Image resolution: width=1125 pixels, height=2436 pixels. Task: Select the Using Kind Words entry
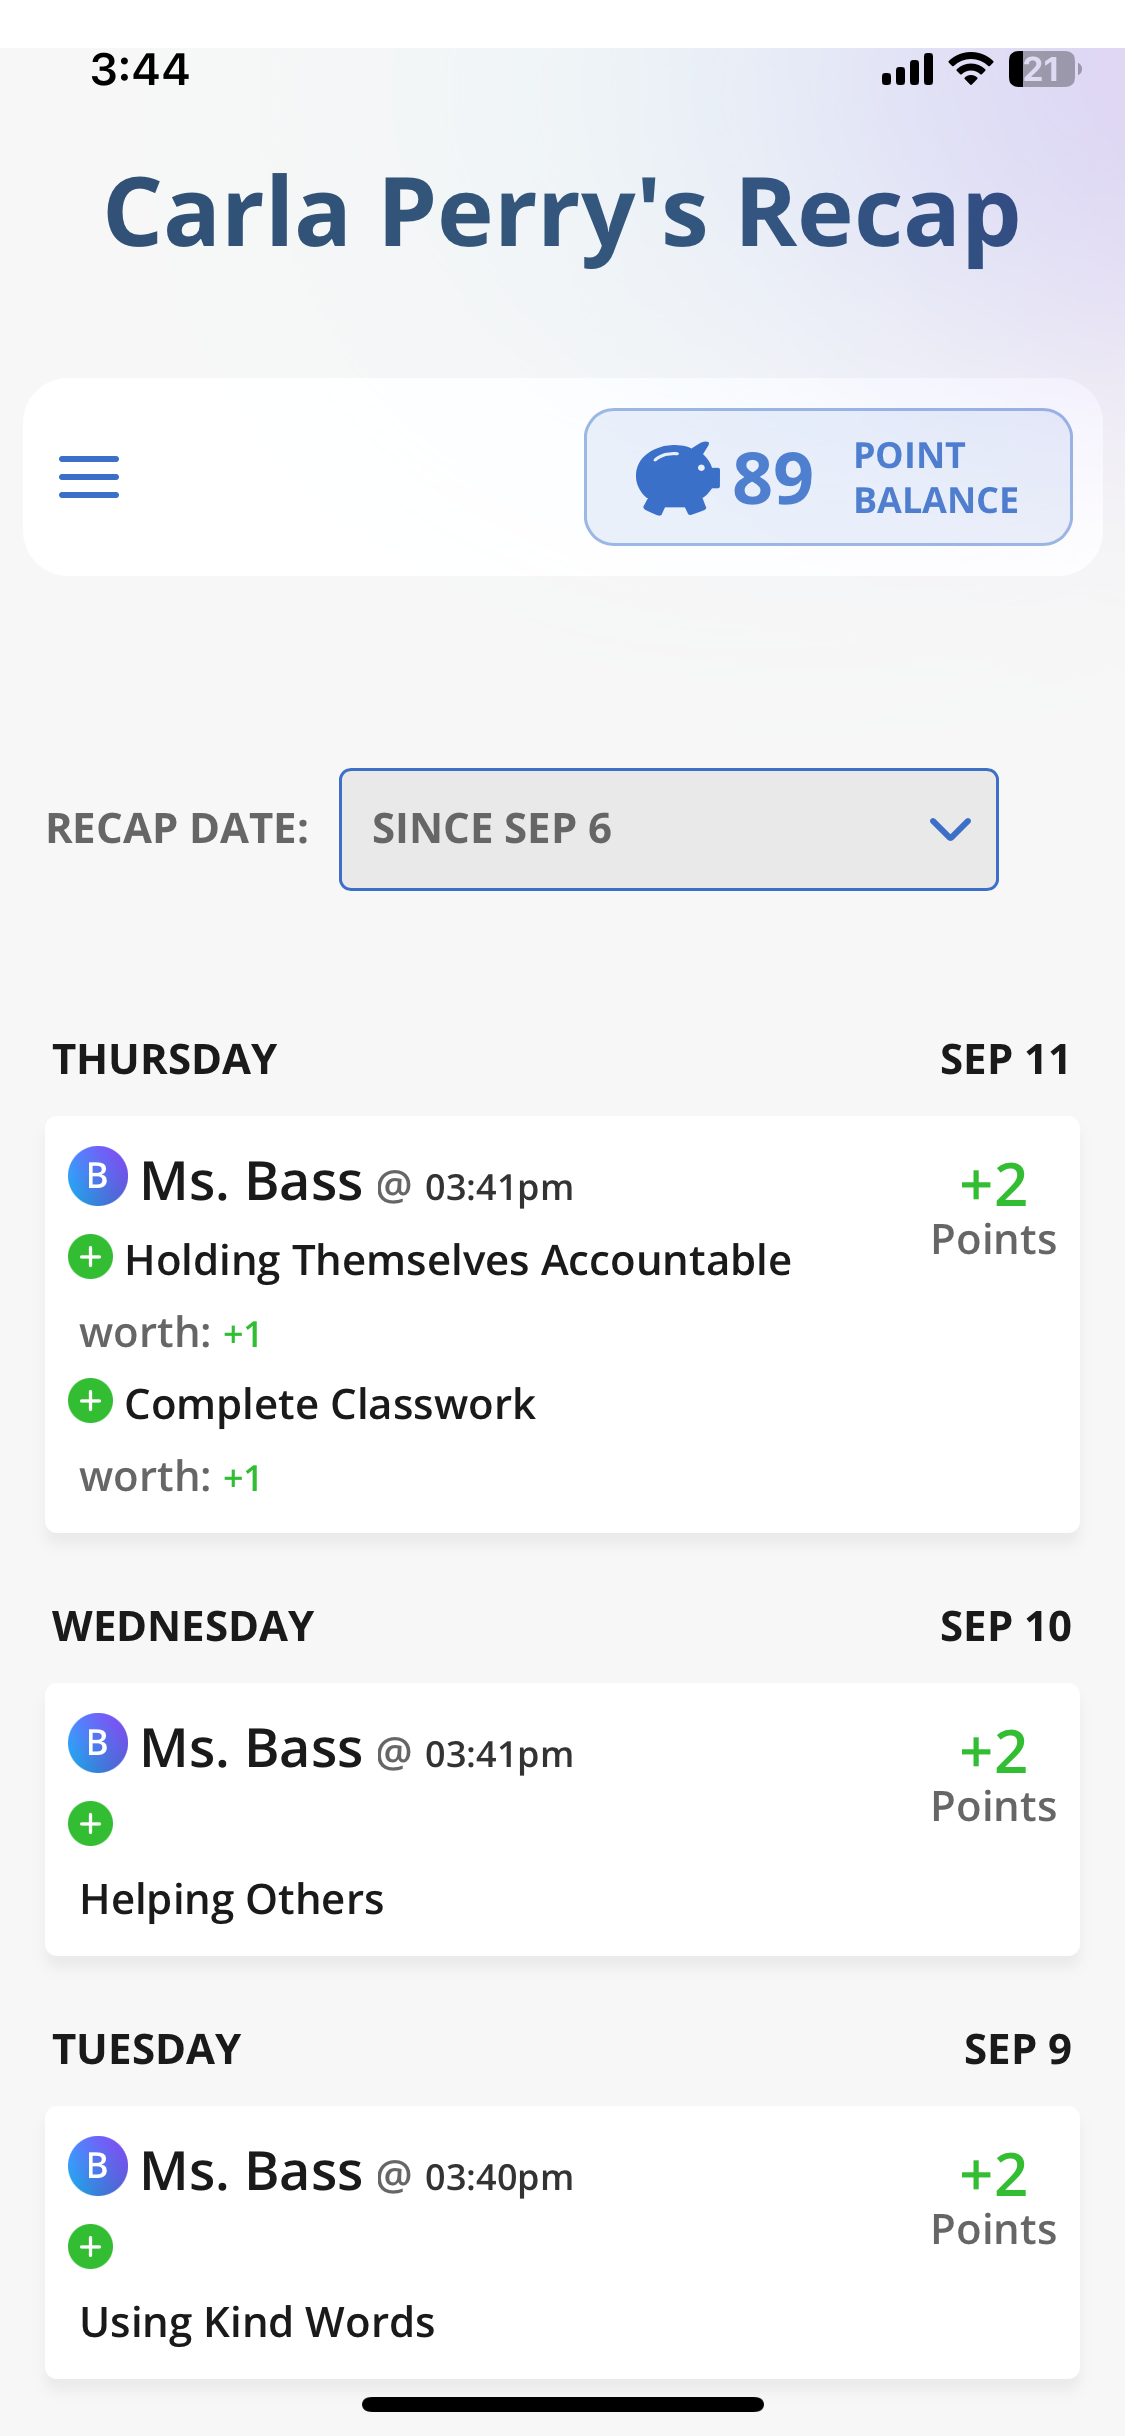[258, 2322]
